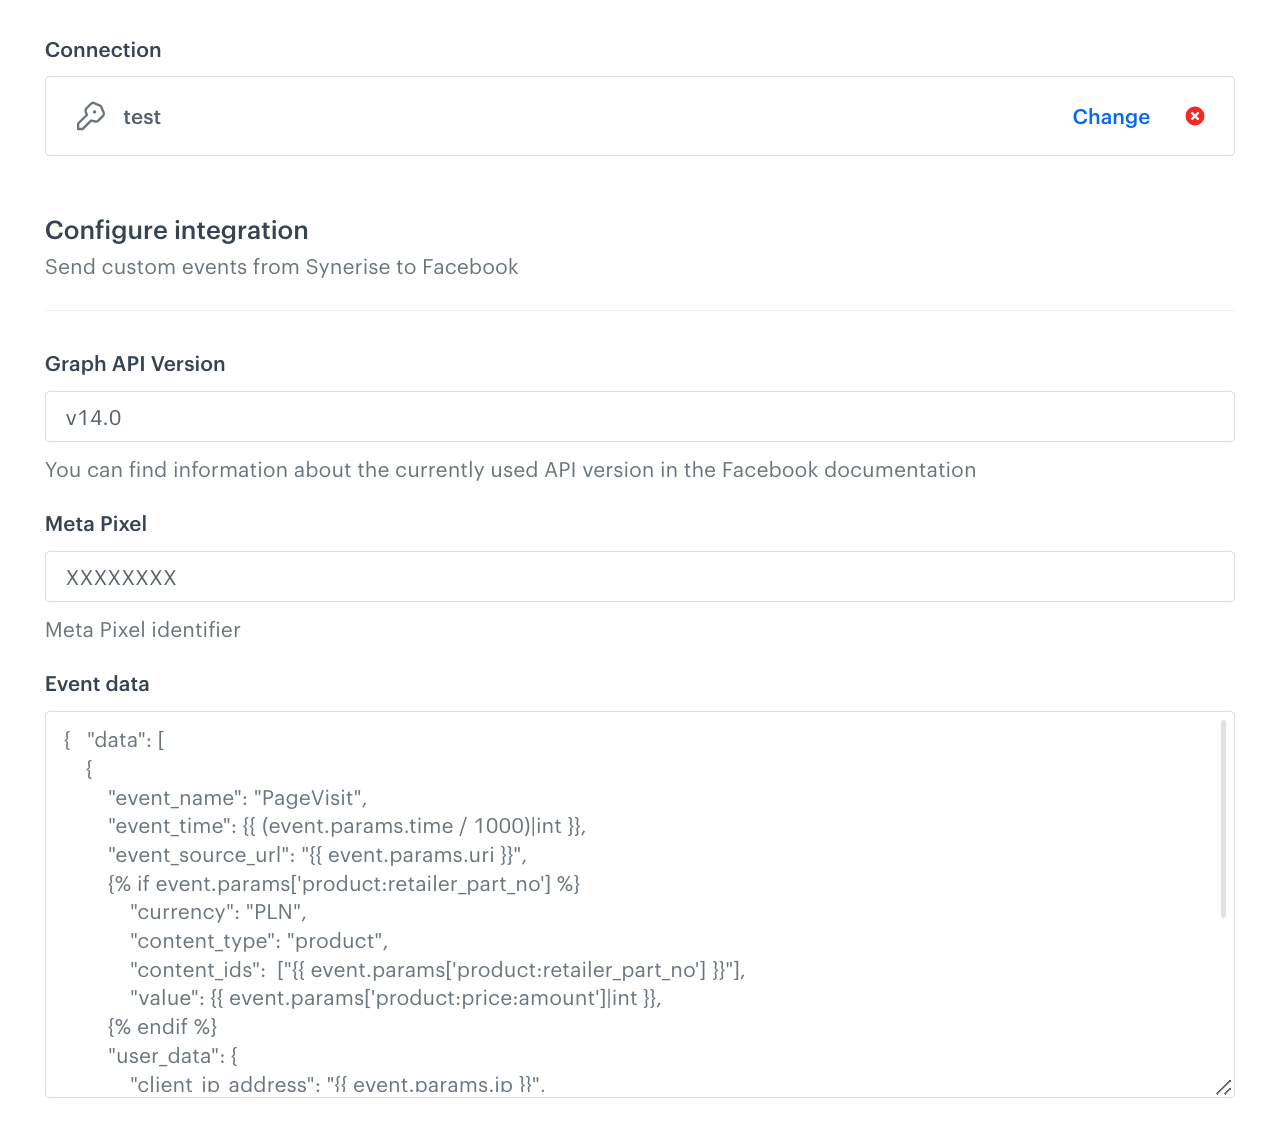Click the Event data label

click(97, 683)
